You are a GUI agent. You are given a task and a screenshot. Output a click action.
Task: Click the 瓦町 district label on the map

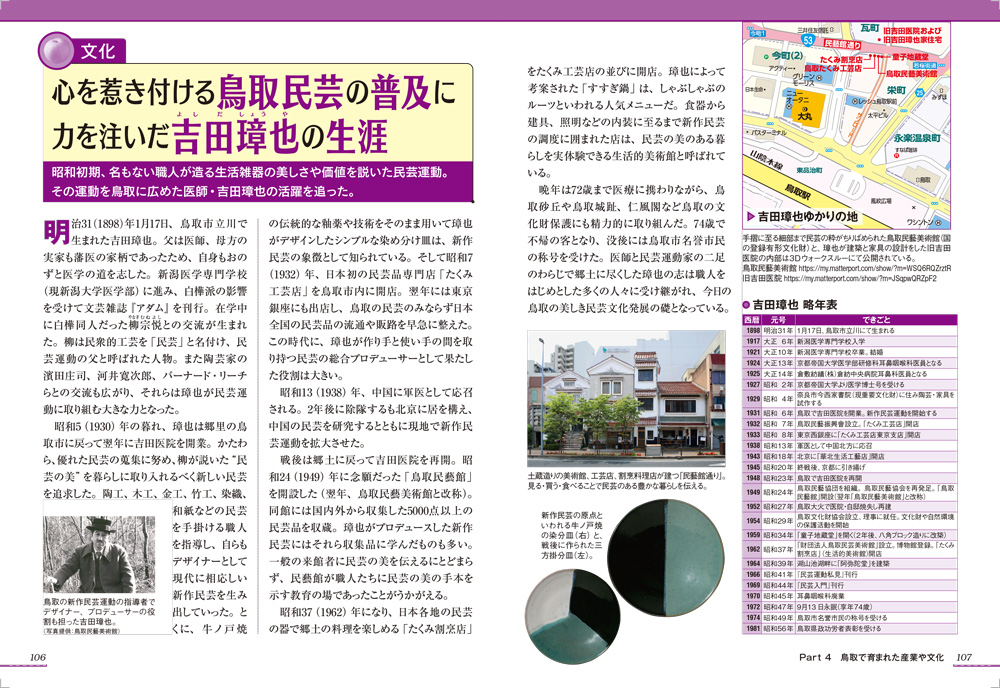(869, 29)
